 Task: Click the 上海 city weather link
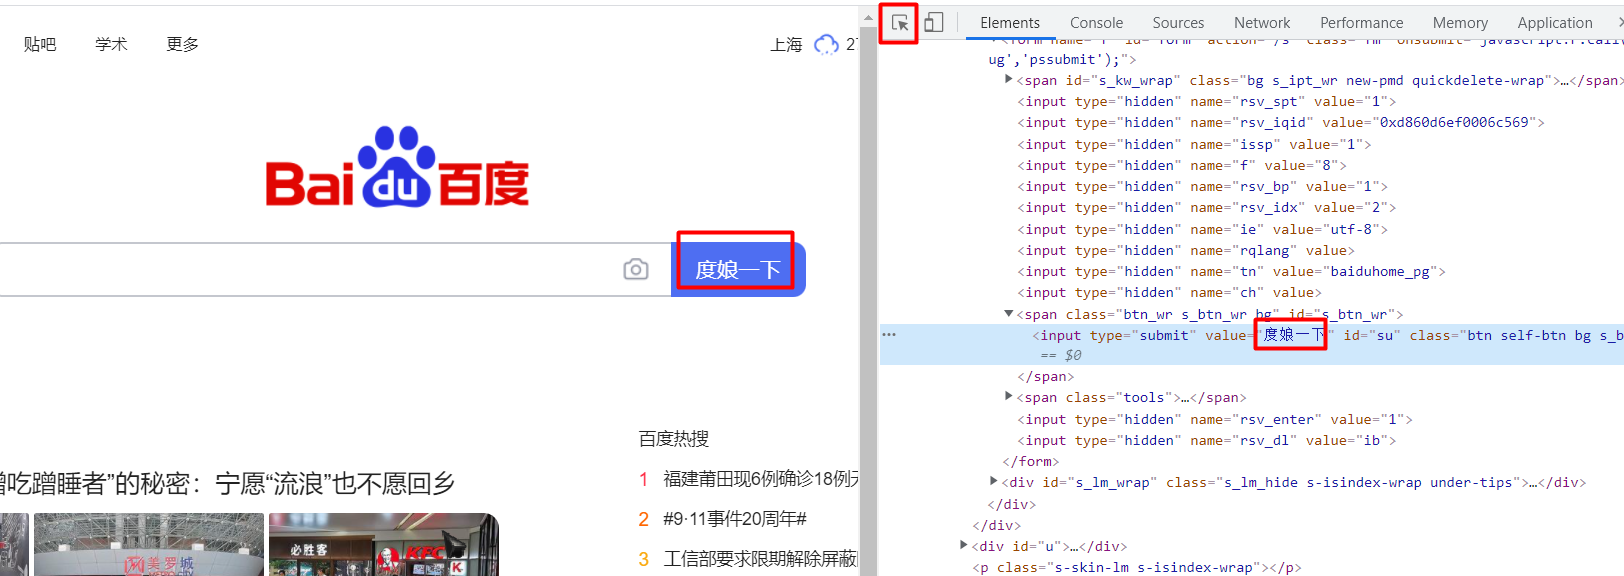pyautogui.click(x=786, y=44)
